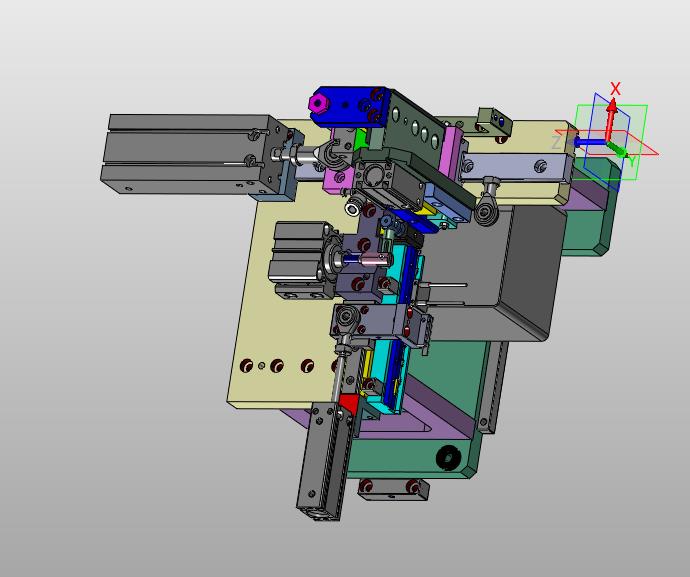Select the large dark grey box housing
The height and width of the screenshot is (577, 690).
pyautogui.click(x=493, y=273)
